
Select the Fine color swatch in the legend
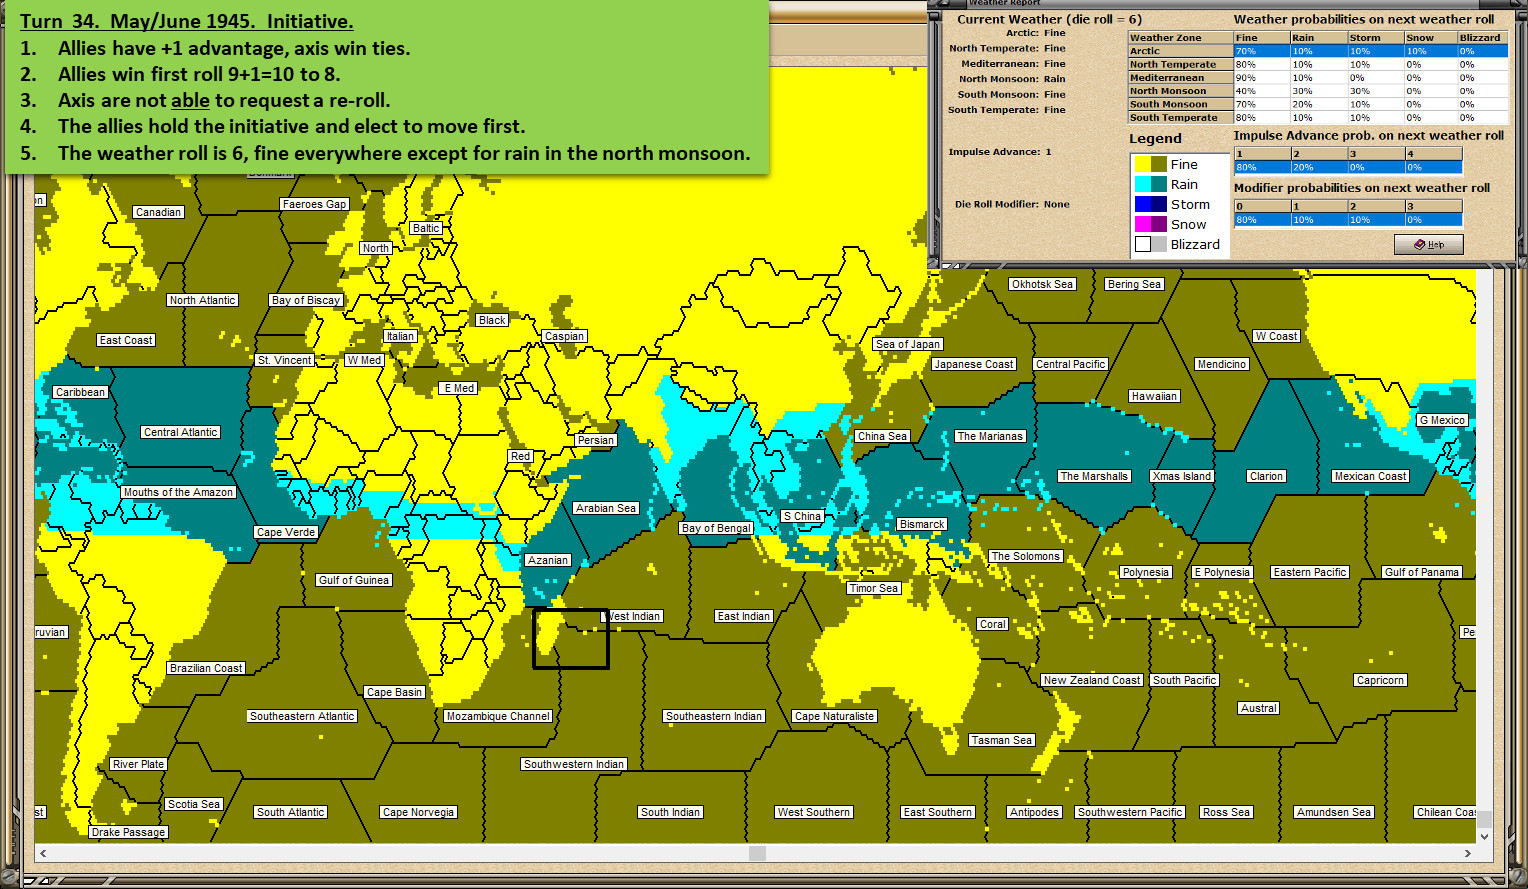[1150, 164]
